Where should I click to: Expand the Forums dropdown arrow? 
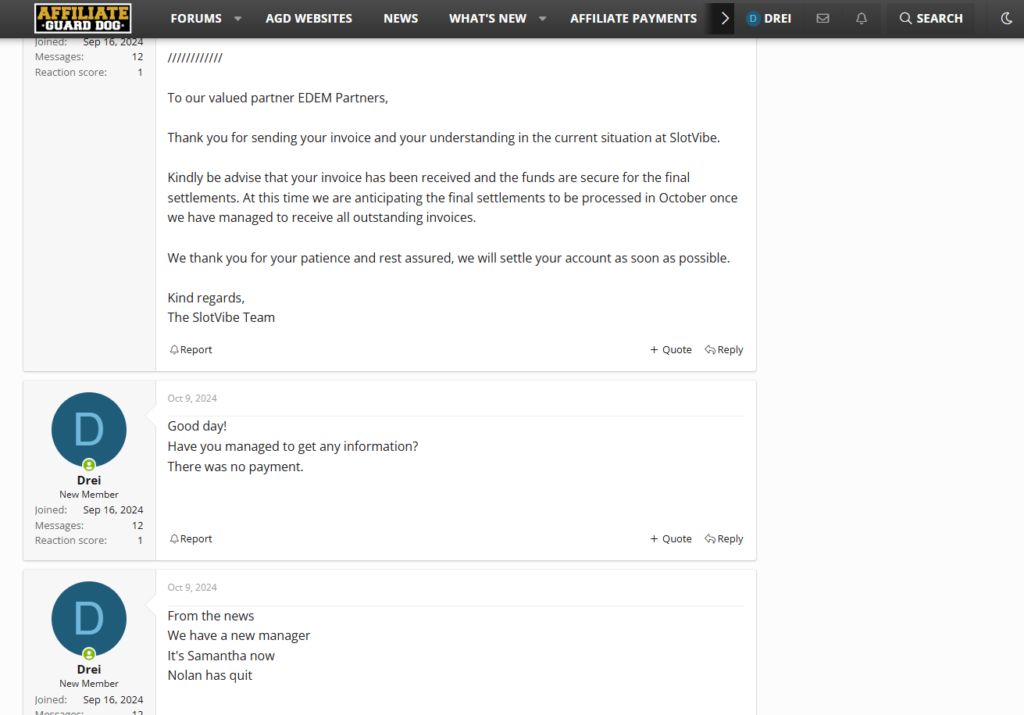(x=238, y=18)
